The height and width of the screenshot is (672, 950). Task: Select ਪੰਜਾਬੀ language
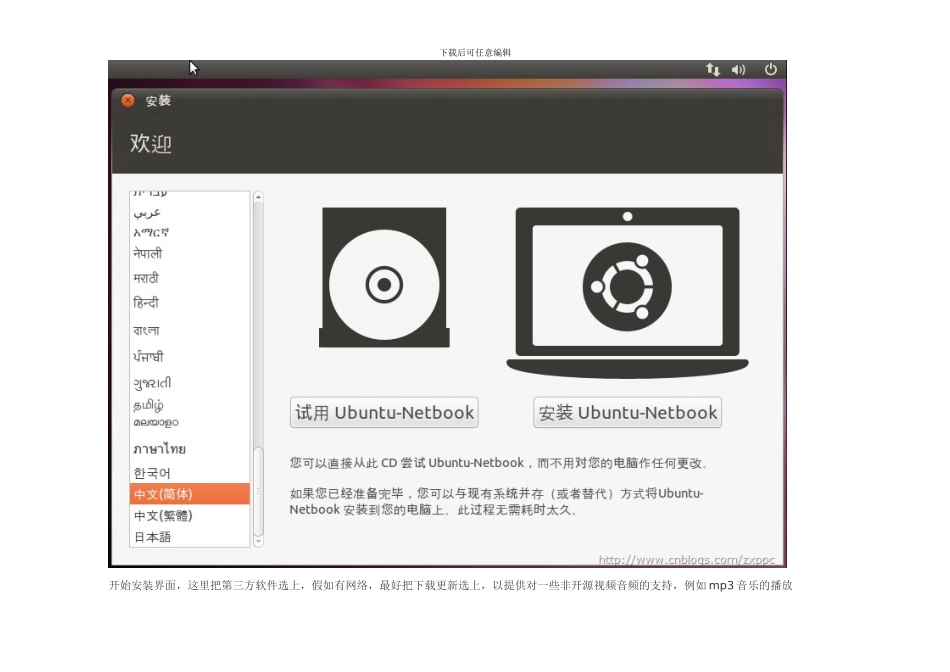[190, 356]
